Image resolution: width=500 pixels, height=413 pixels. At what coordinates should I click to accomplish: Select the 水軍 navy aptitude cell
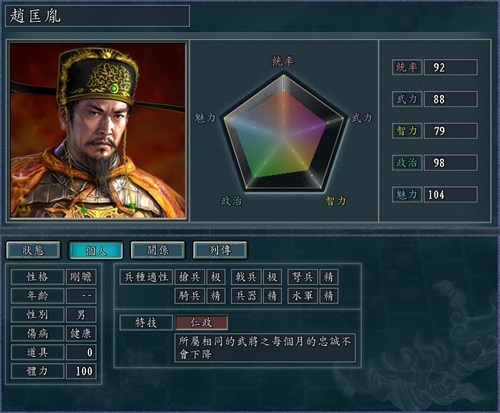point(302,296)
